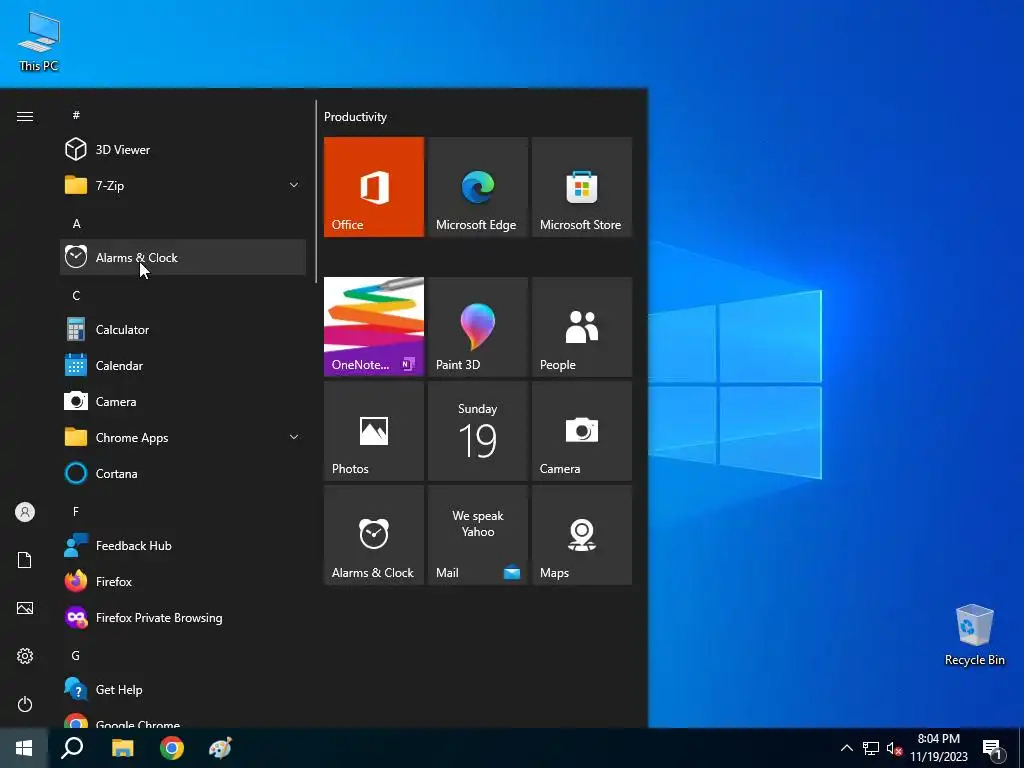Screen dimensions: 1024x768
Task: Open the Camera tile
Action: 582,431
